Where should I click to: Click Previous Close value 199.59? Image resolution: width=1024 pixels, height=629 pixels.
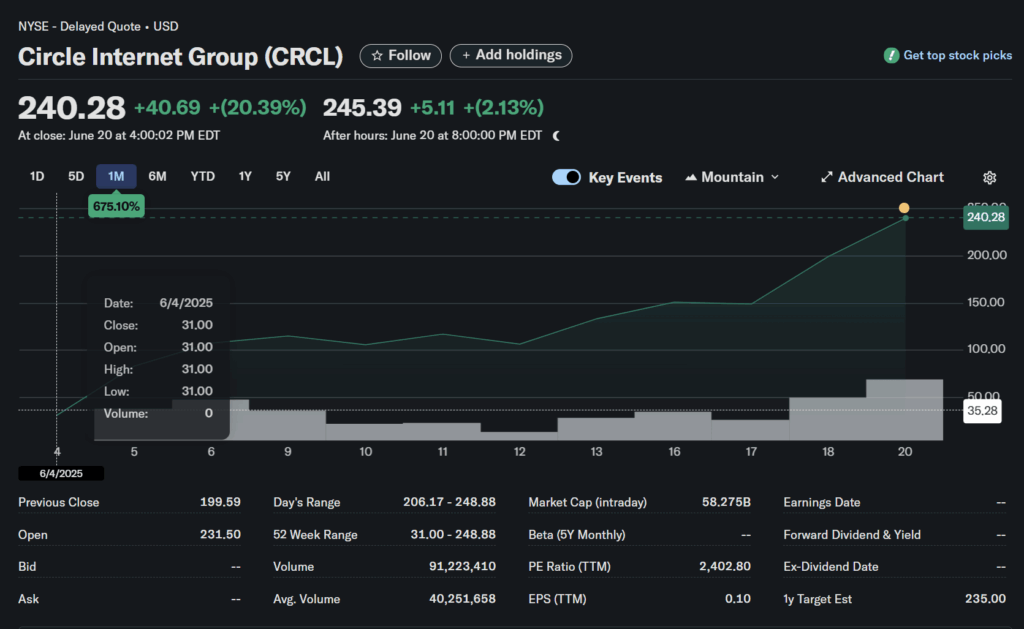[x=220, y=502]
